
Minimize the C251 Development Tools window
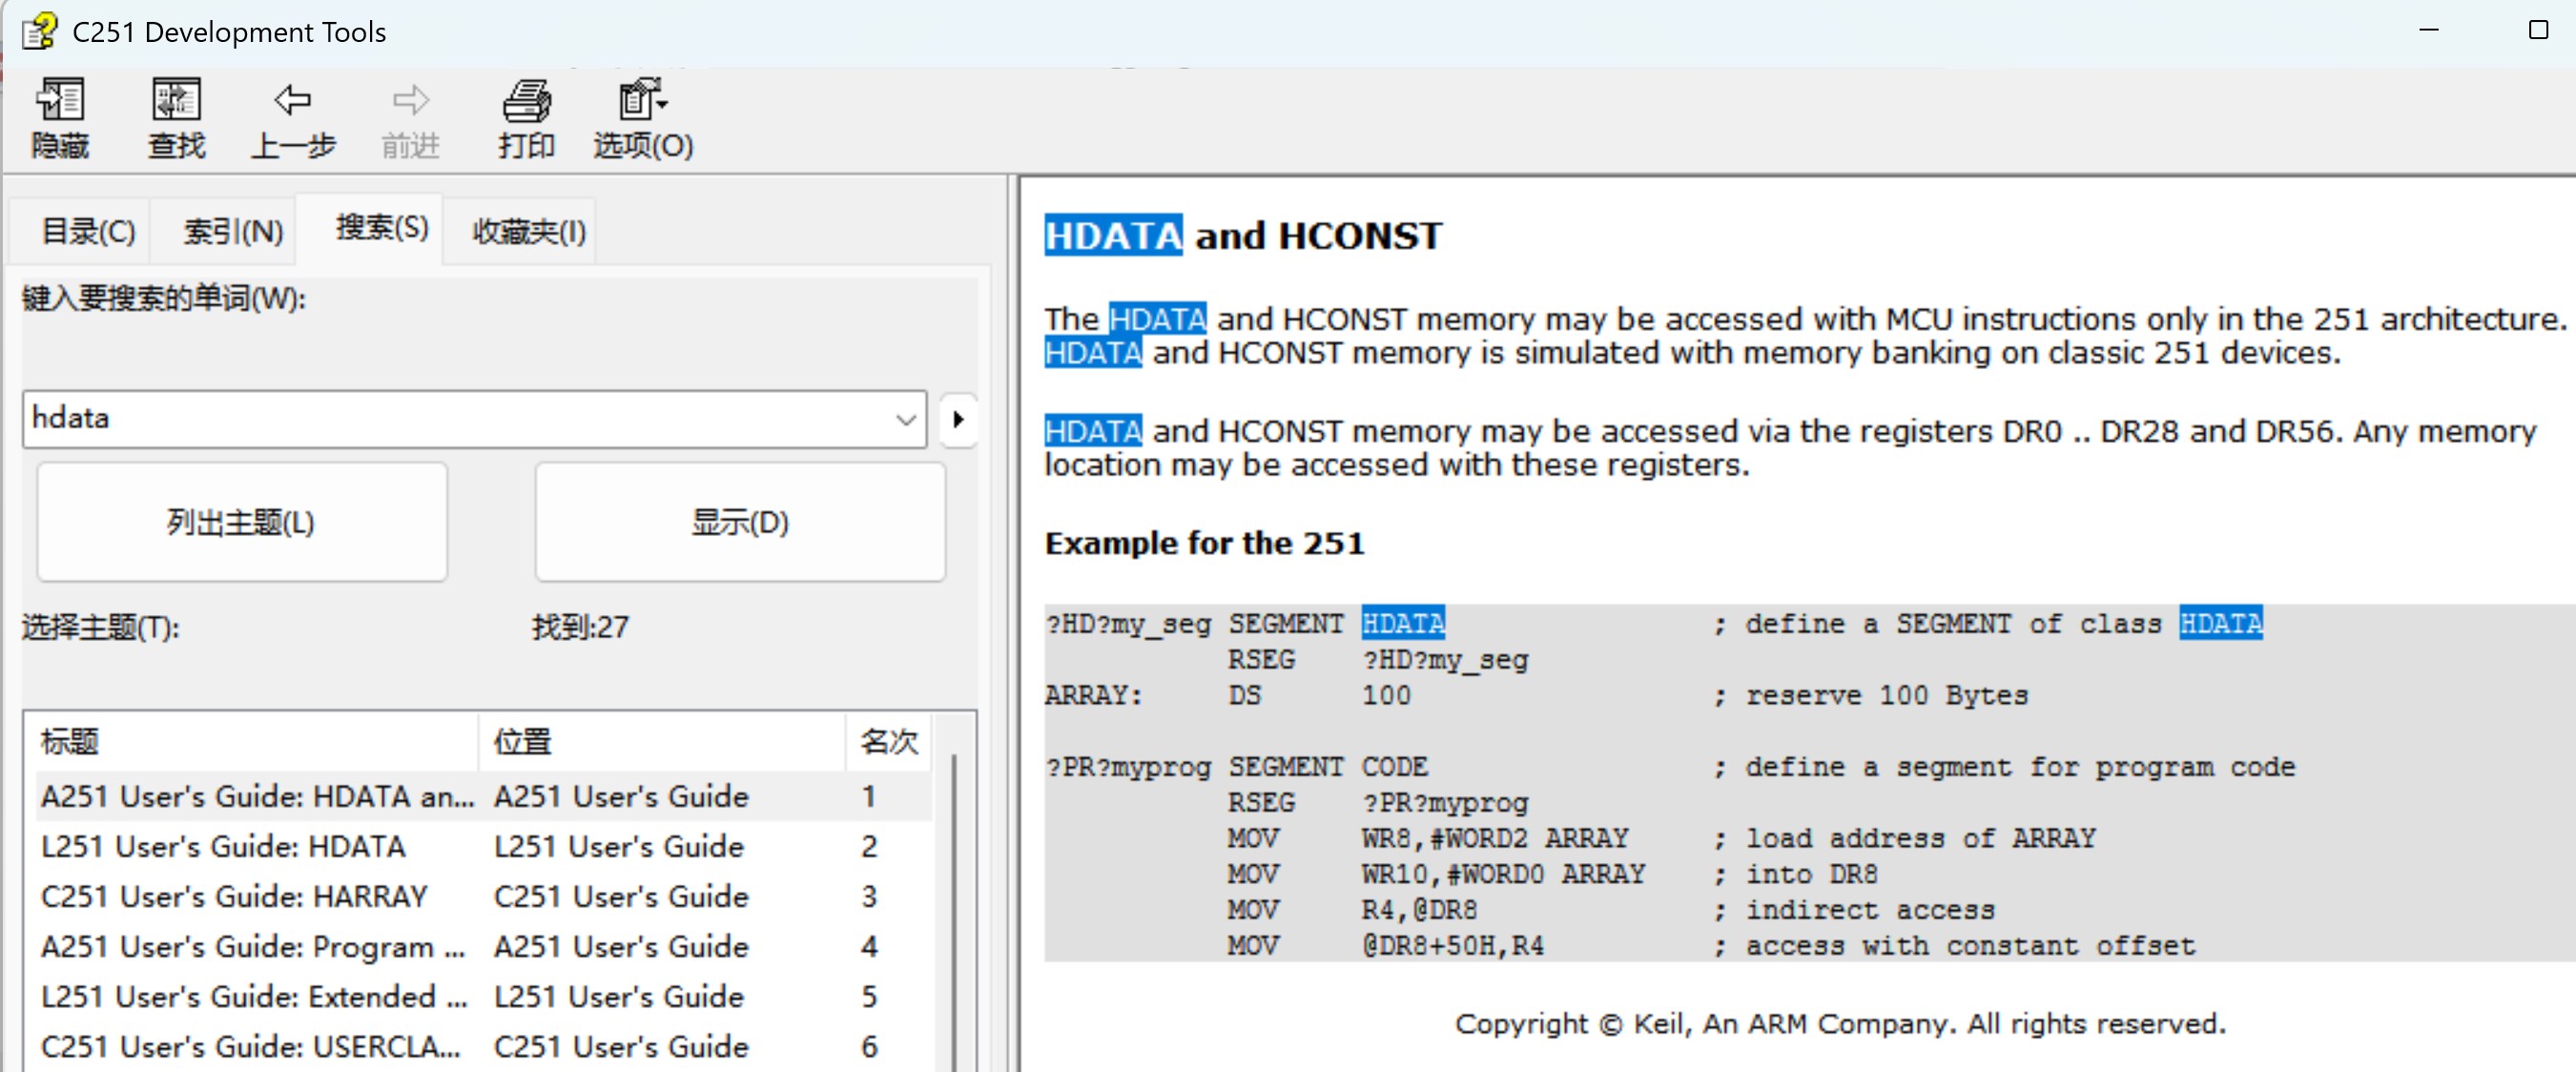pyautogui.click(x=2429, y=30)
